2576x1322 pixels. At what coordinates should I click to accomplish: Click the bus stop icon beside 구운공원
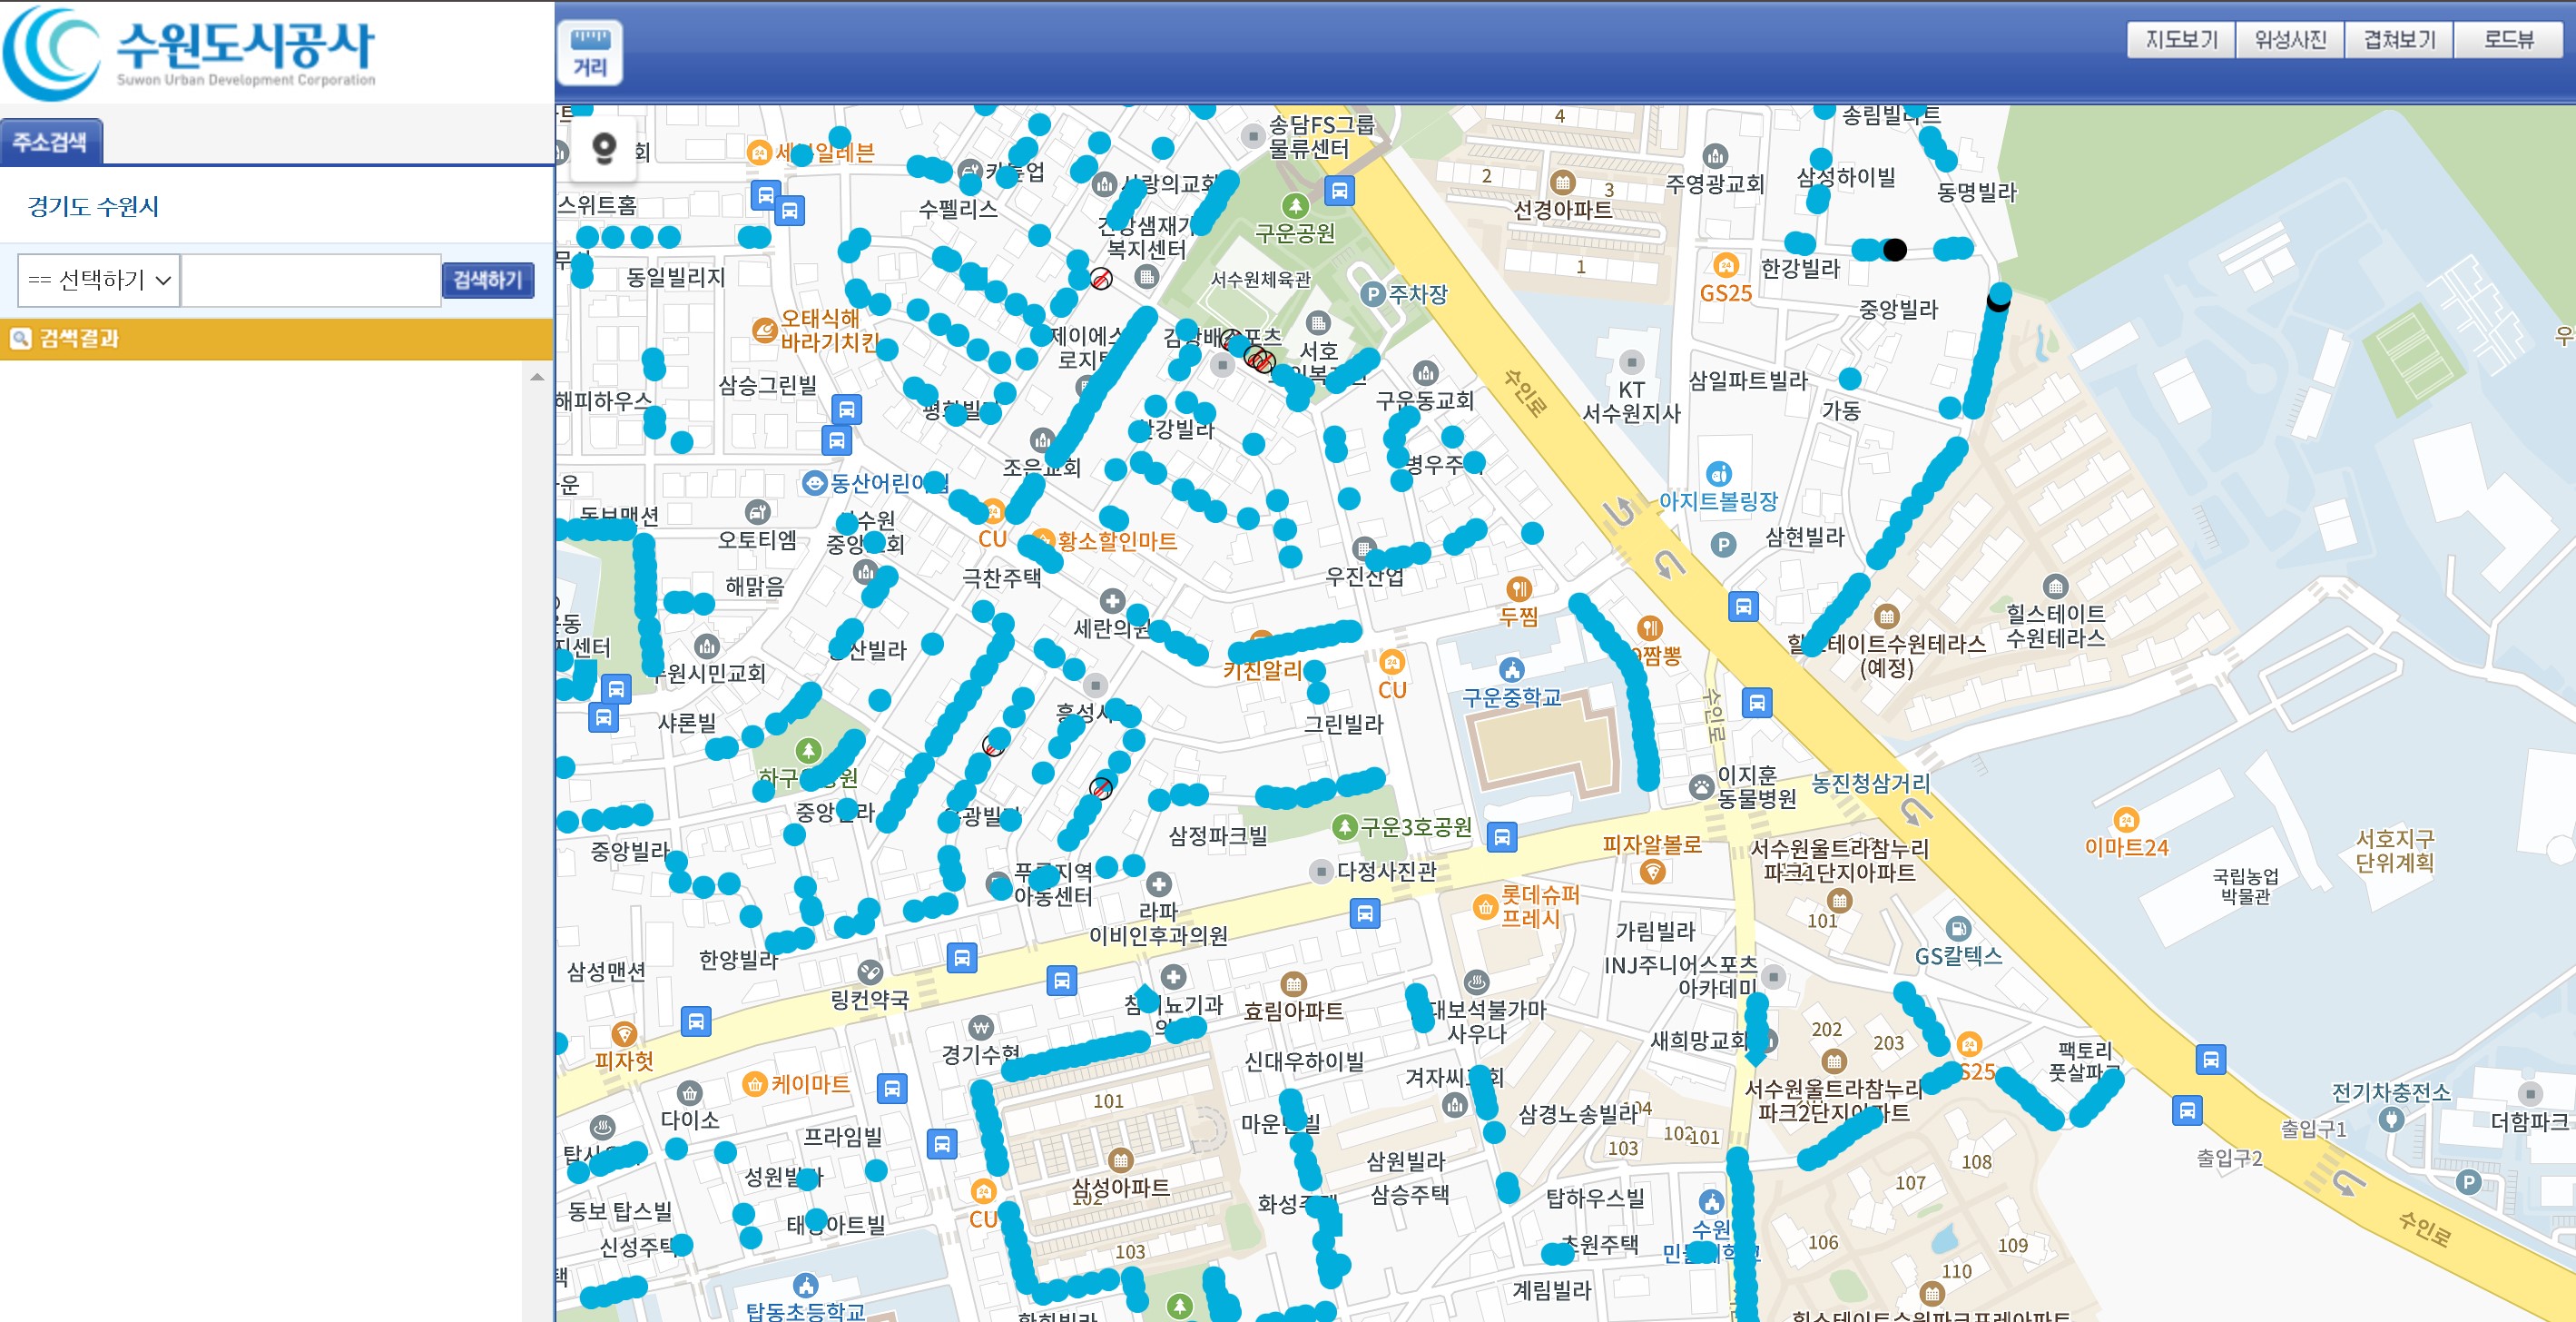(1339, 190)
